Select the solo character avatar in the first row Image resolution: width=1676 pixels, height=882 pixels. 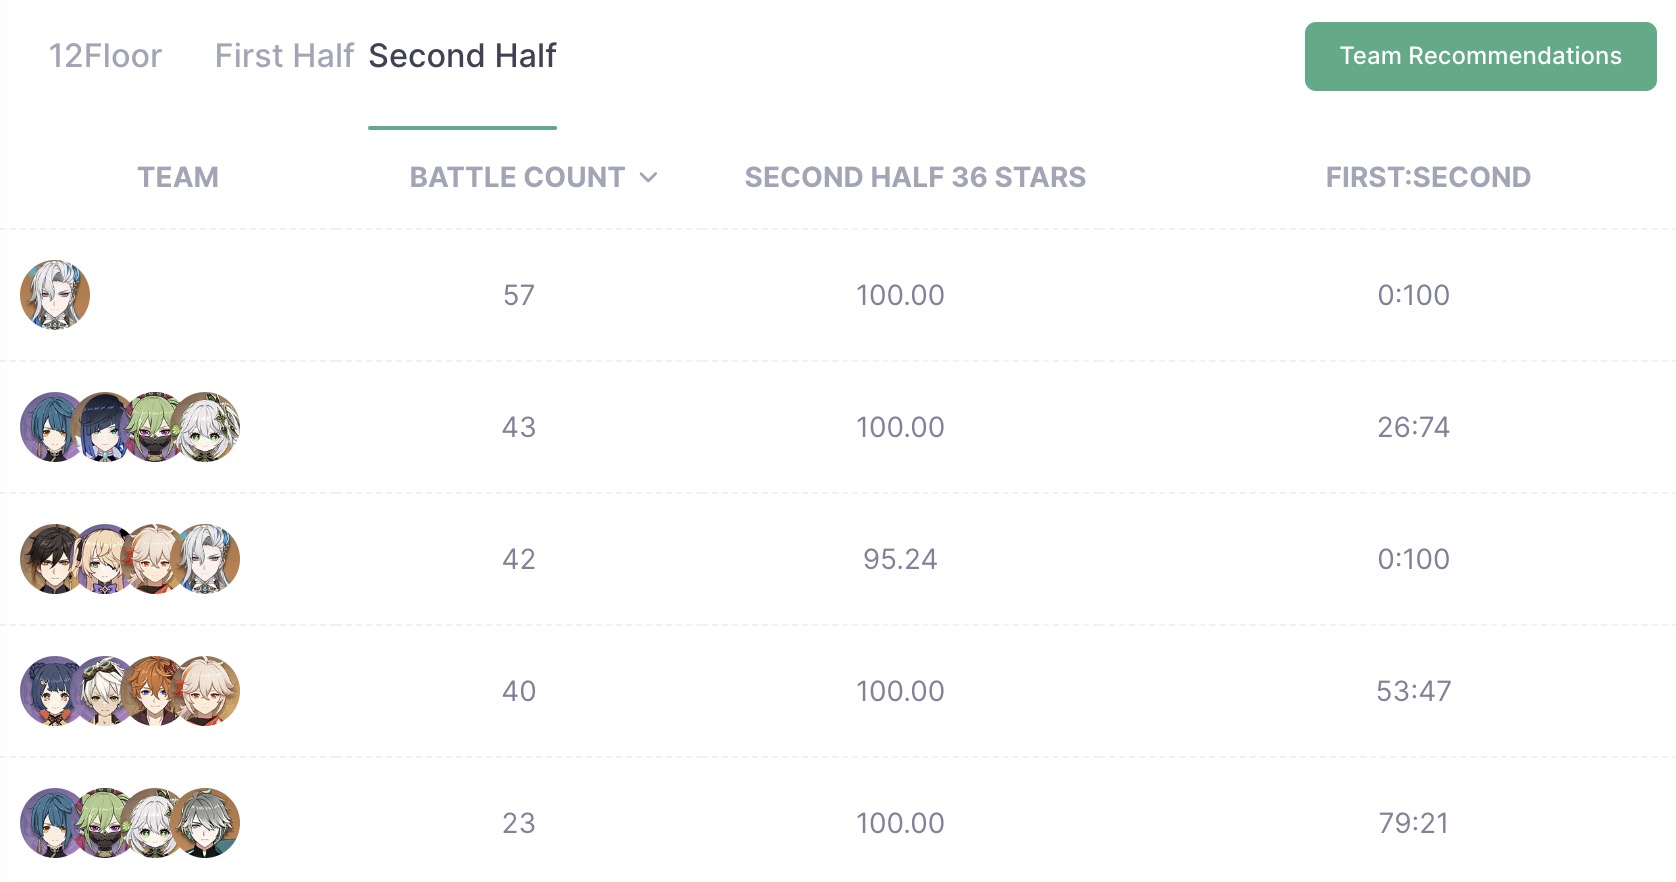coord(55,295)
